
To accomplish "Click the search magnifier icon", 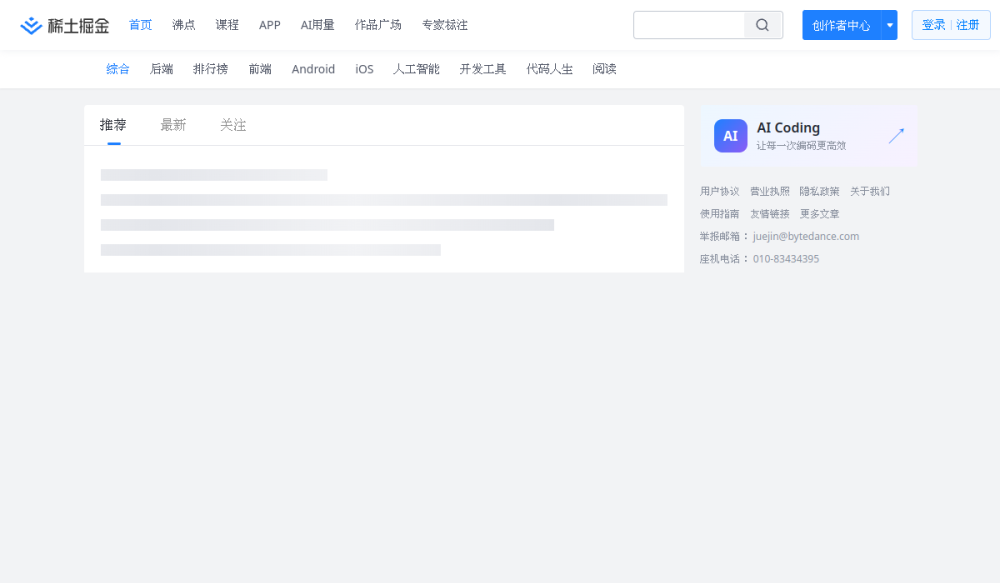I will 762,25.
